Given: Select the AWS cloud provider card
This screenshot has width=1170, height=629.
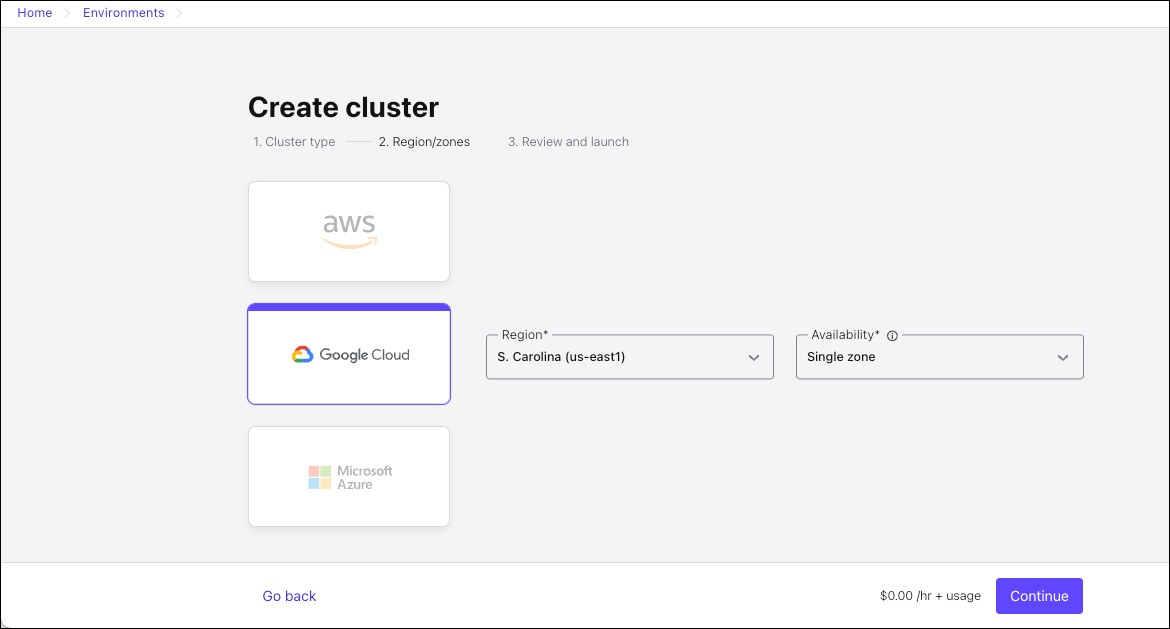Looking at the screenshot, I should click(x=349, y=231).
